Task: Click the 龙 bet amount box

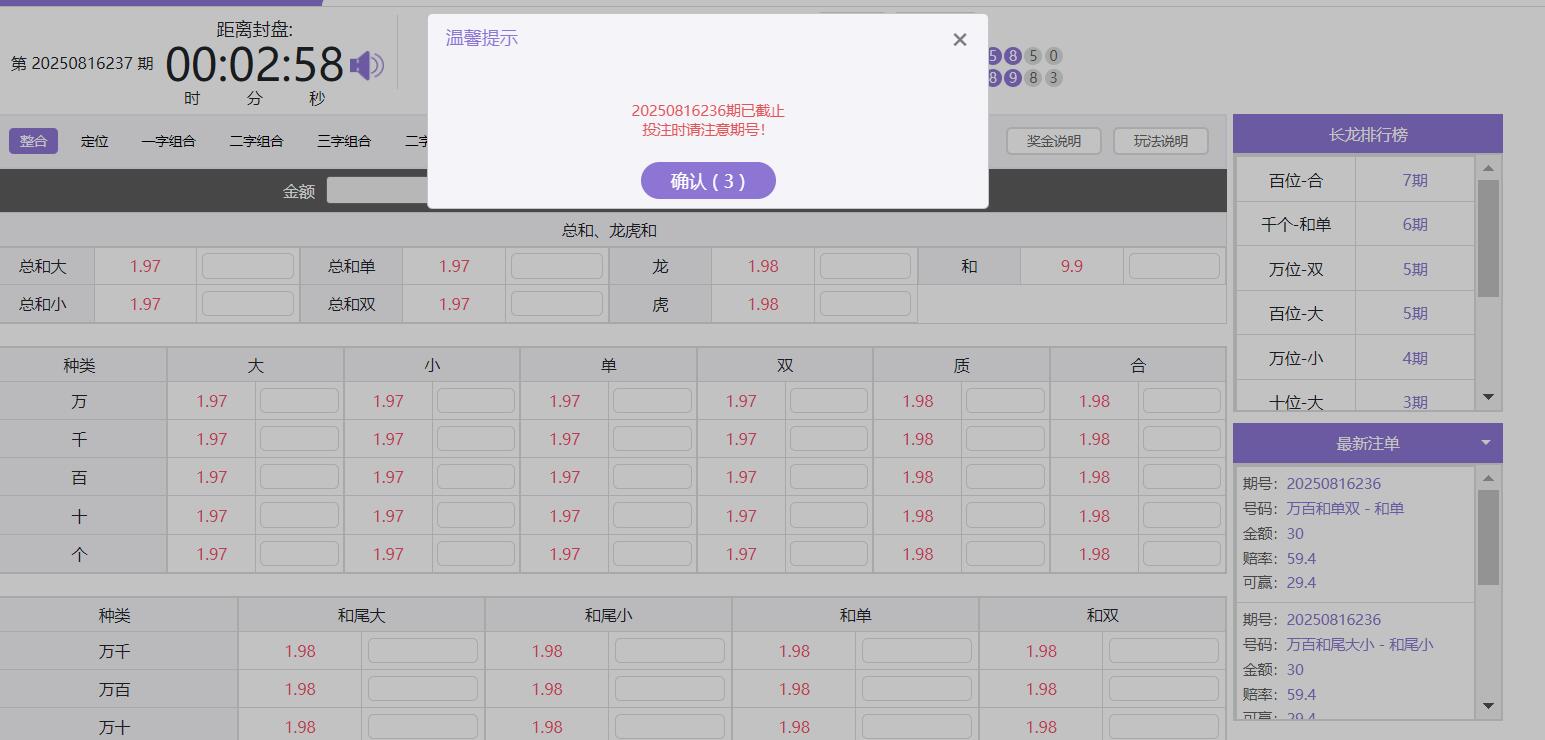Action: click(x=865, y=266)
